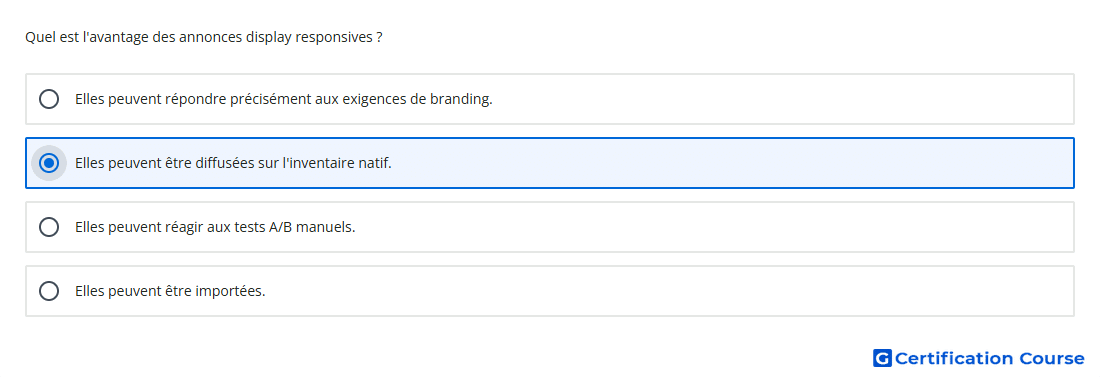Screen dimensions: 1100x377
Task: Click the selected 'inventaire natif' radio button
Action: 49,163
